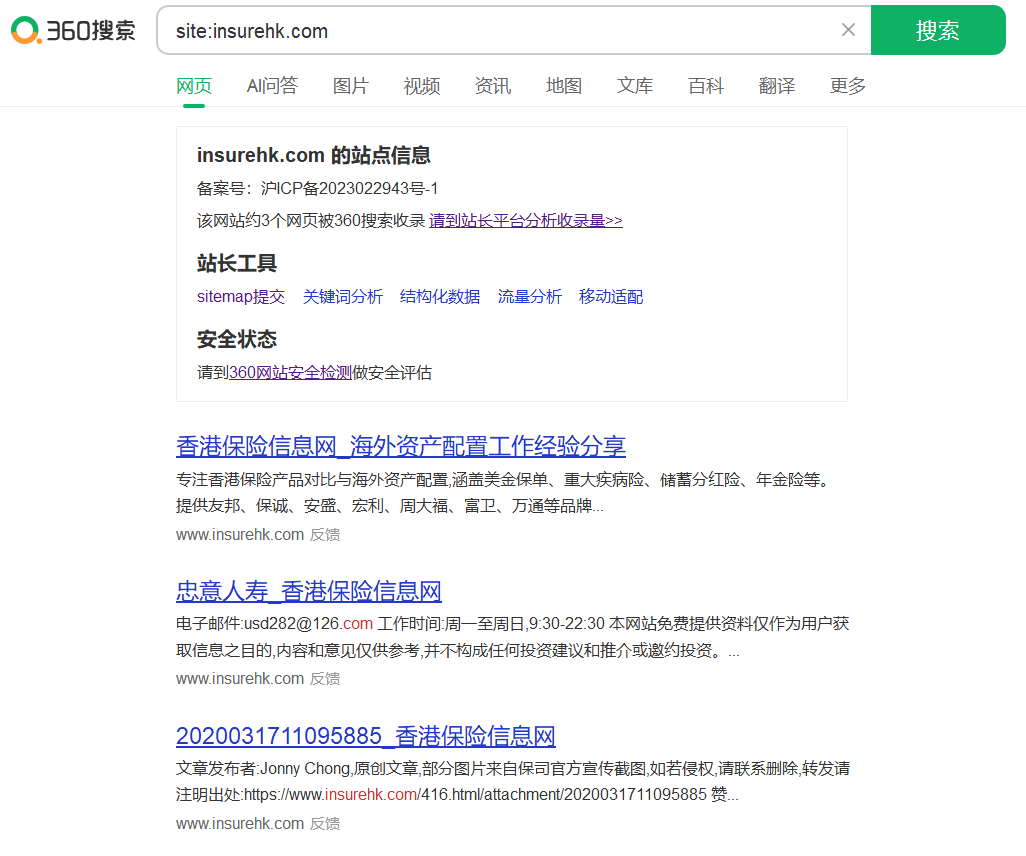
Task: Click the 360搜索 logo
Action: point(72,30)
